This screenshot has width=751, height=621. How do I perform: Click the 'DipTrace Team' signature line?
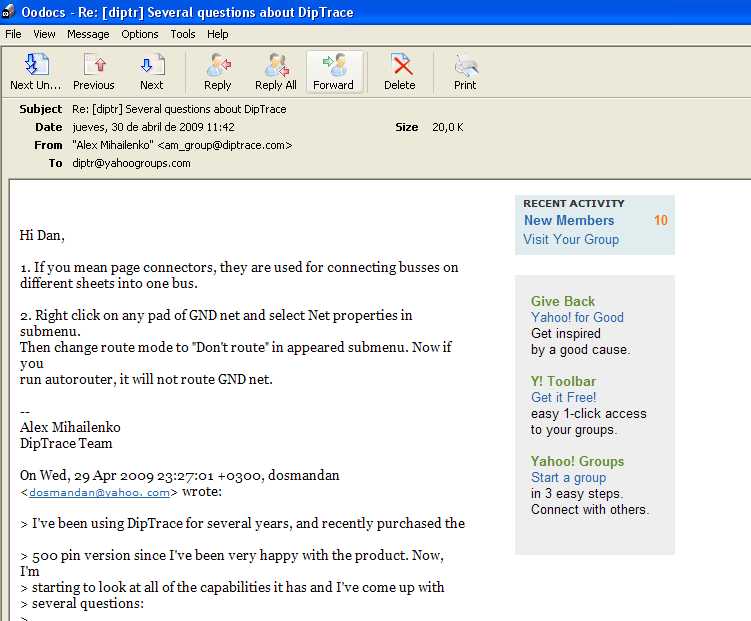[66, 443]
